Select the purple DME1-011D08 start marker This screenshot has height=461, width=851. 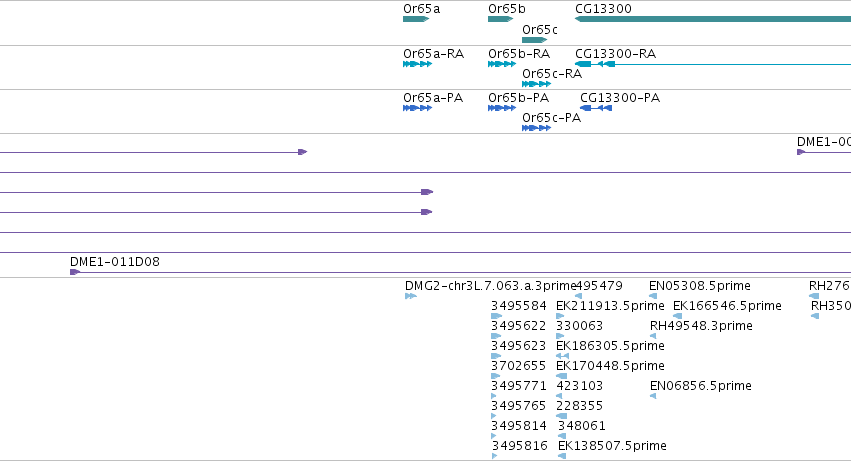point(75,272)
